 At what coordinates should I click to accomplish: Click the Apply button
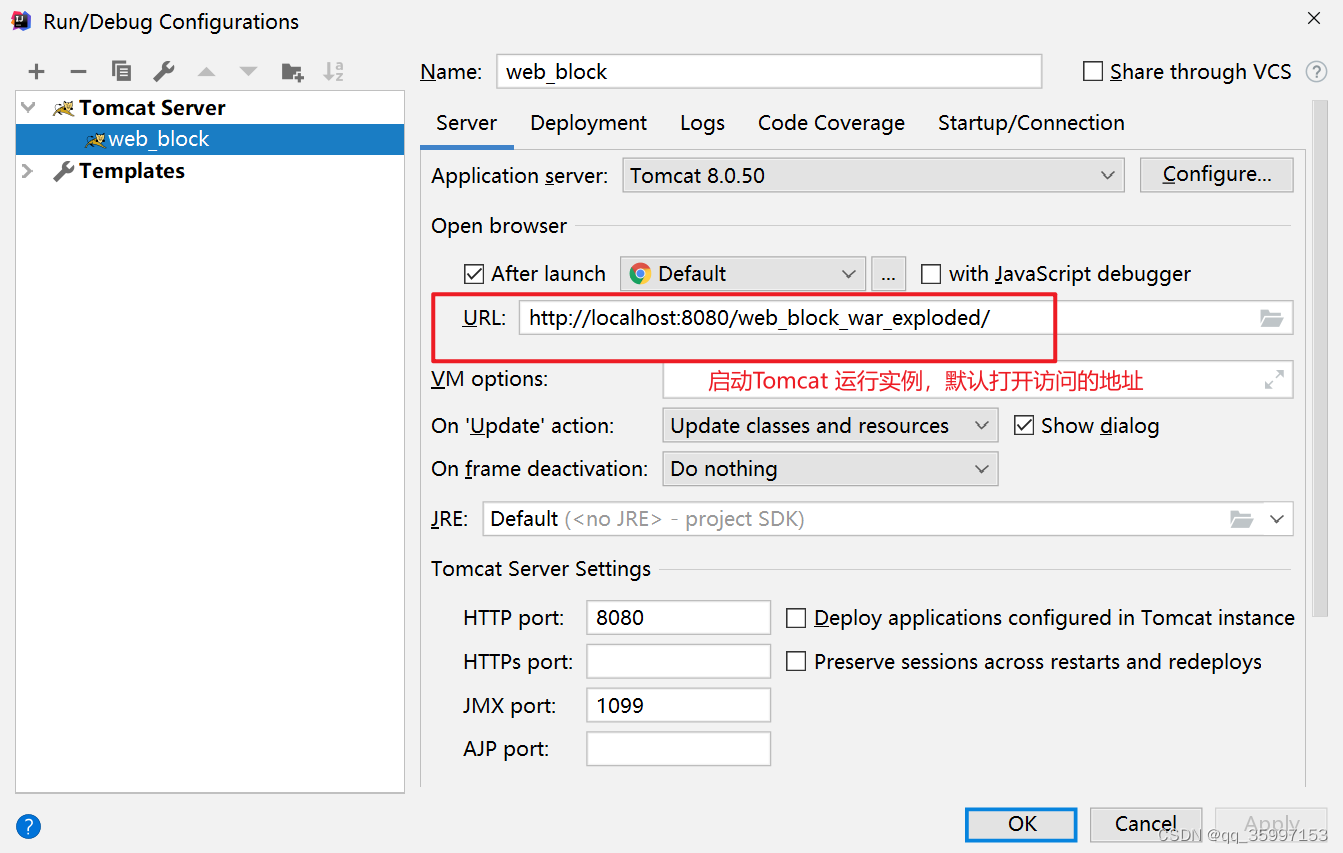click(x=1271, y=825)
